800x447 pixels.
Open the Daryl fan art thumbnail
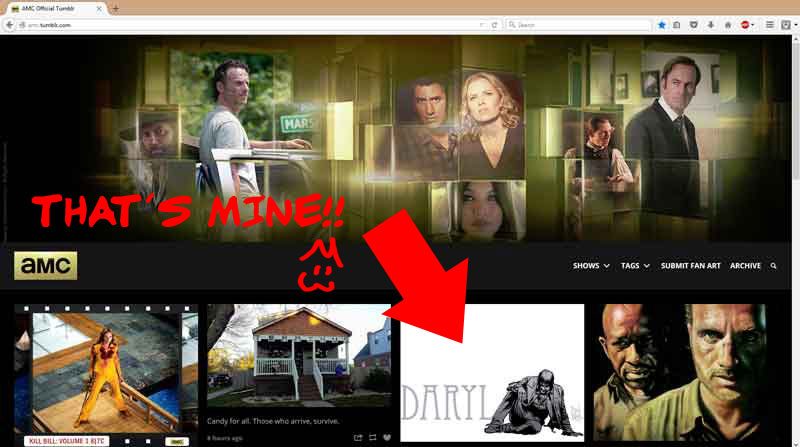(x=492, y=373)
